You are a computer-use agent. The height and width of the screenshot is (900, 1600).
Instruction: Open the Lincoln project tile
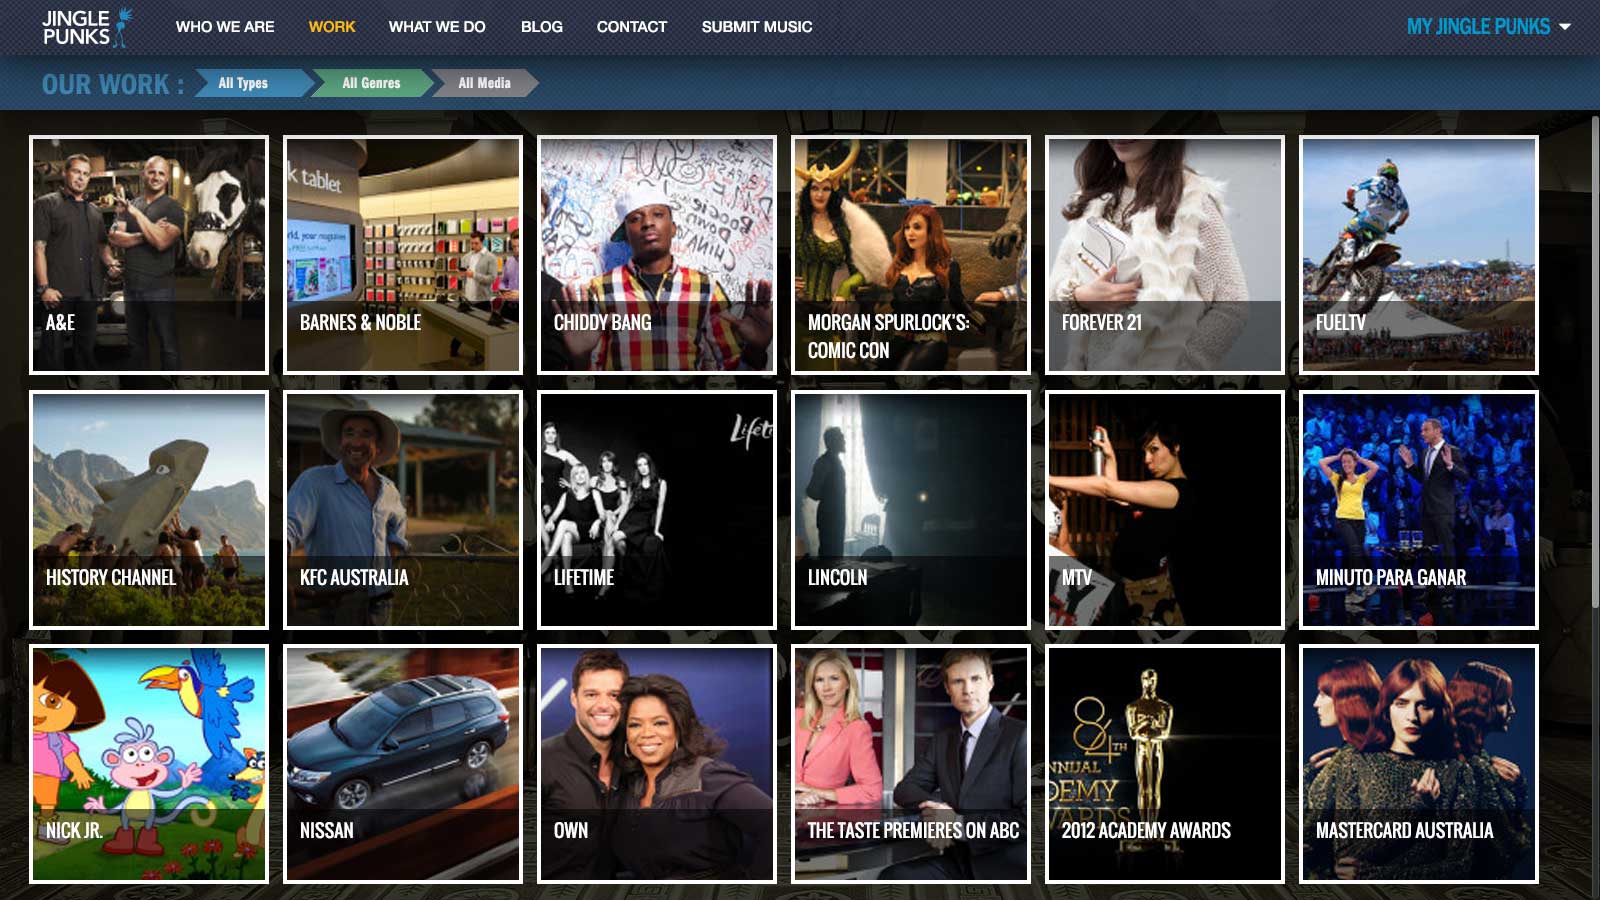[911, 510]
